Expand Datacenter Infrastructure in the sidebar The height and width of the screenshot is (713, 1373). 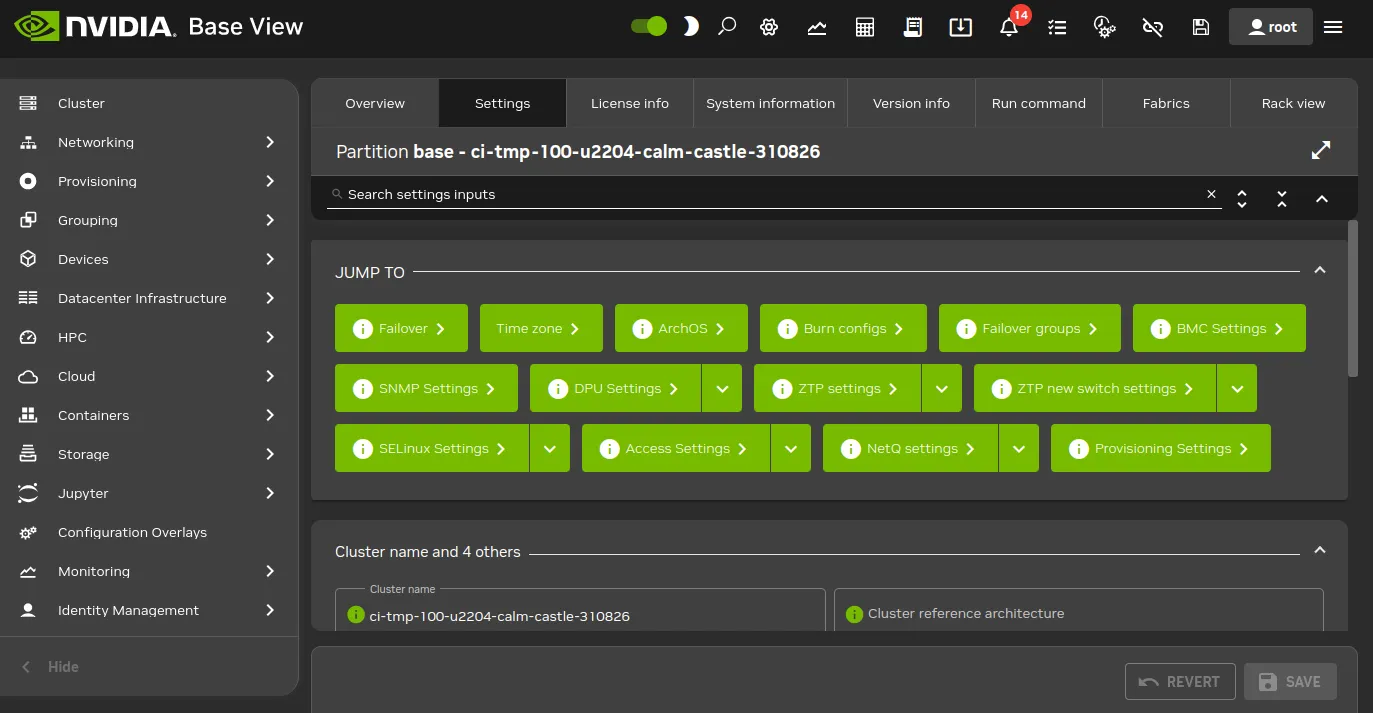(x=149, y=298)
